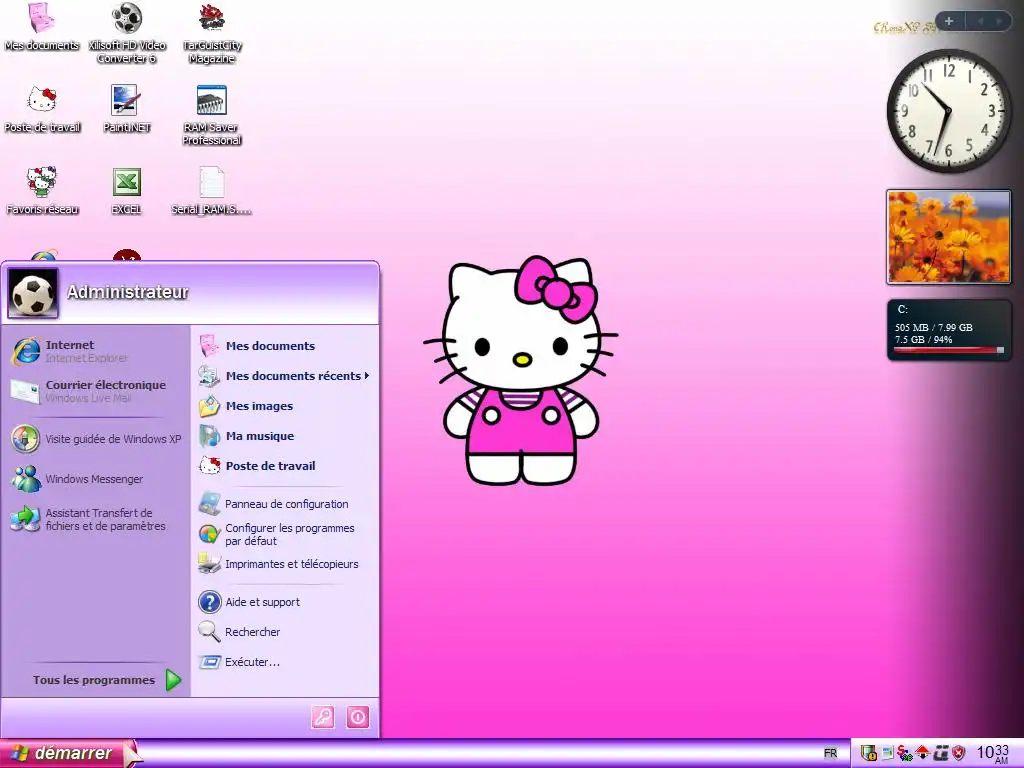Open Poste de travail in Start menu
The height and width of the screenshot is (768, 1024).
tap(285, 466)
